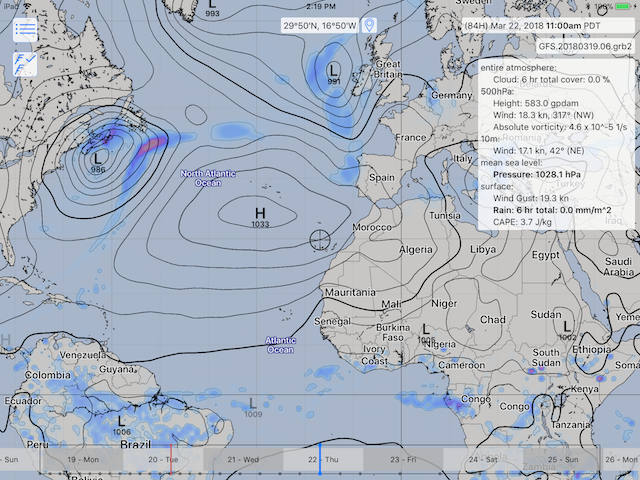Select the crosshair cursor near Morocco
Screen dimensions: 640x480
tap(320, 240)
